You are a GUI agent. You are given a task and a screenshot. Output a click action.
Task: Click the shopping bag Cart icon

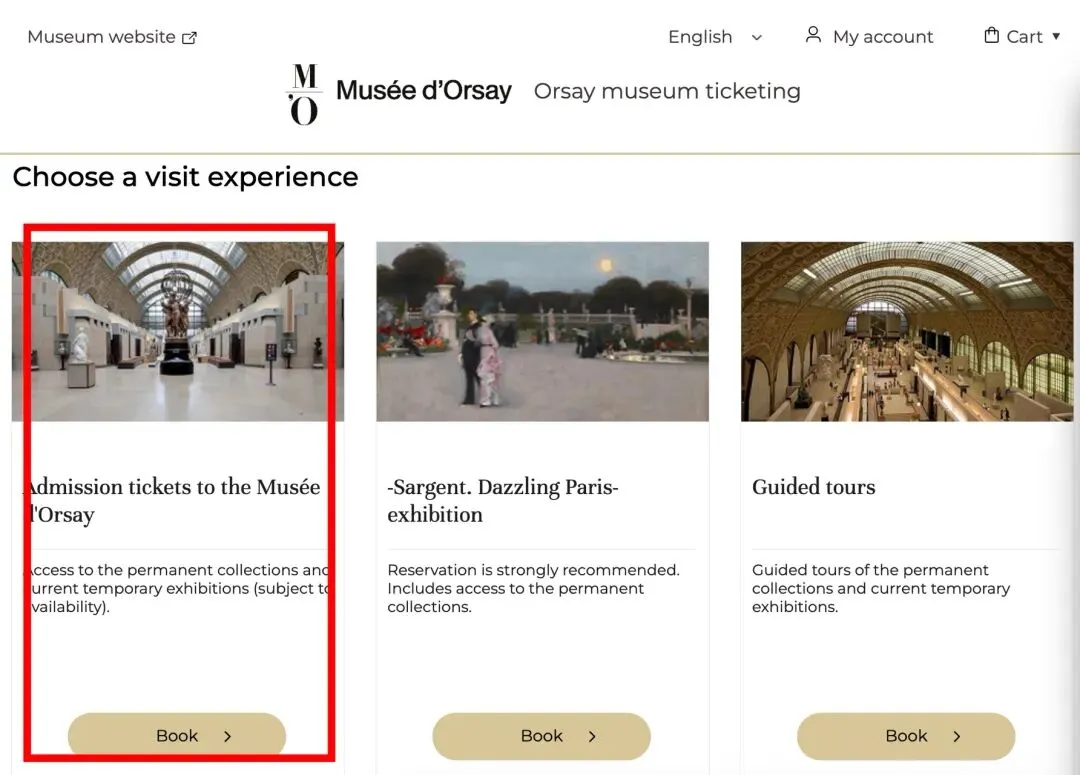991,36
